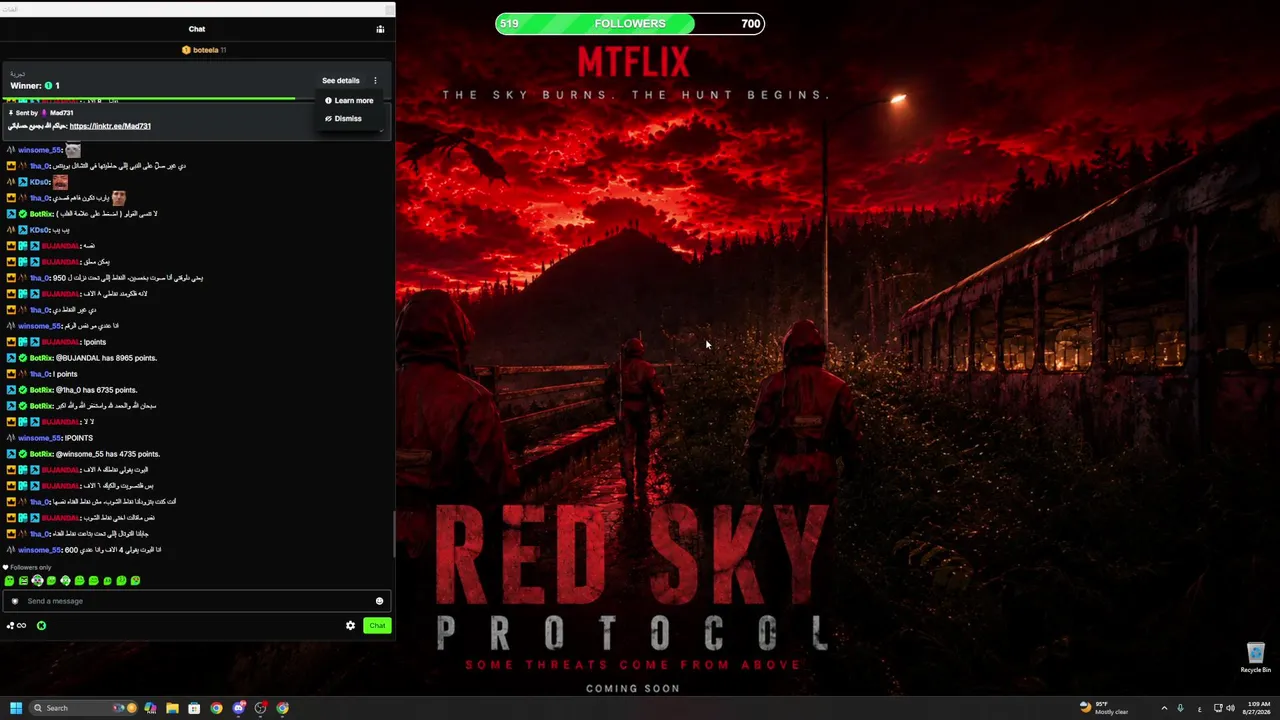The width and height of the screenshot is (1280, 720).
Task: Click the green Kick K icon
Action: 41,626
